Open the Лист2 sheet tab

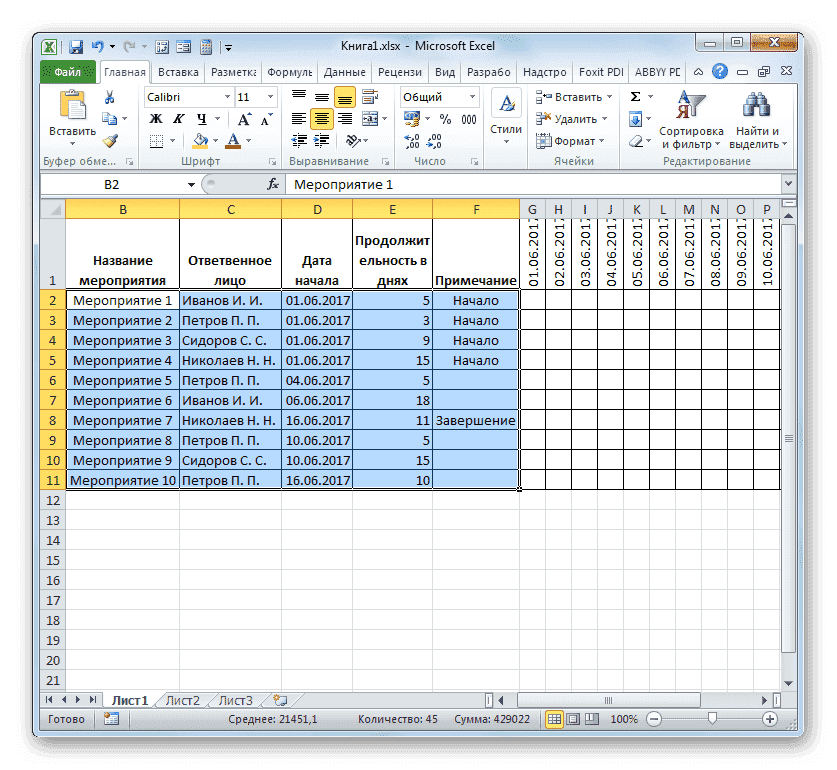[x=182, y=700]
